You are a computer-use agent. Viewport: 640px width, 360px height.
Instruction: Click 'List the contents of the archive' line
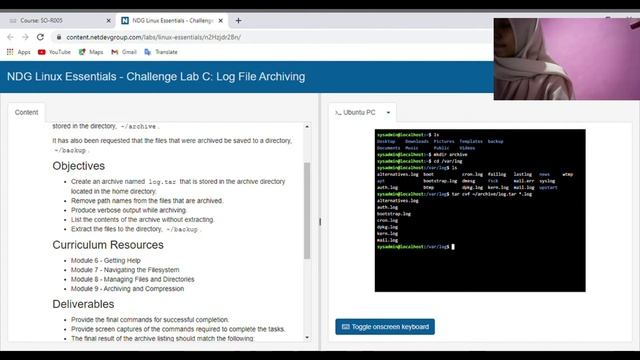(142, 220)
